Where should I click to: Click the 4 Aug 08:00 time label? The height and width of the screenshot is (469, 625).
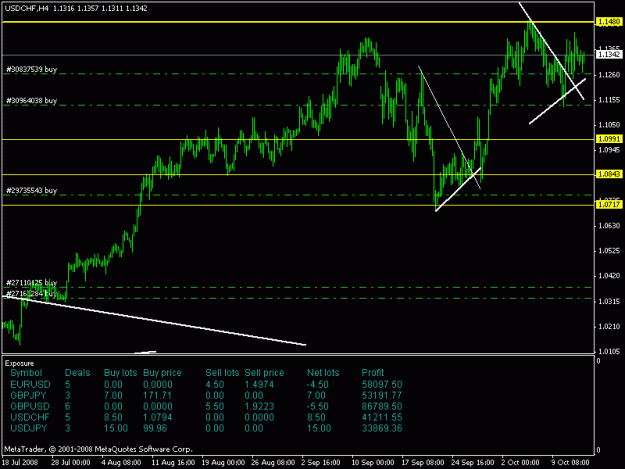coord(121,463)
